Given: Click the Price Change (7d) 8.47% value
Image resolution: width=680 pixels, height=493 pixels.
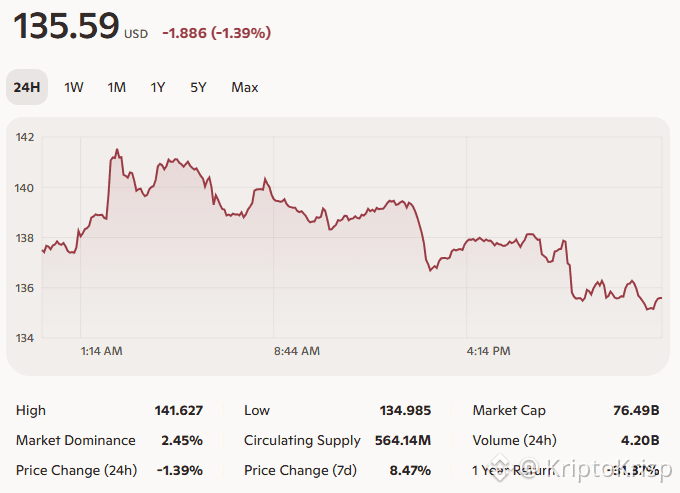Looking at the screenshot, I should pos(410,470).
